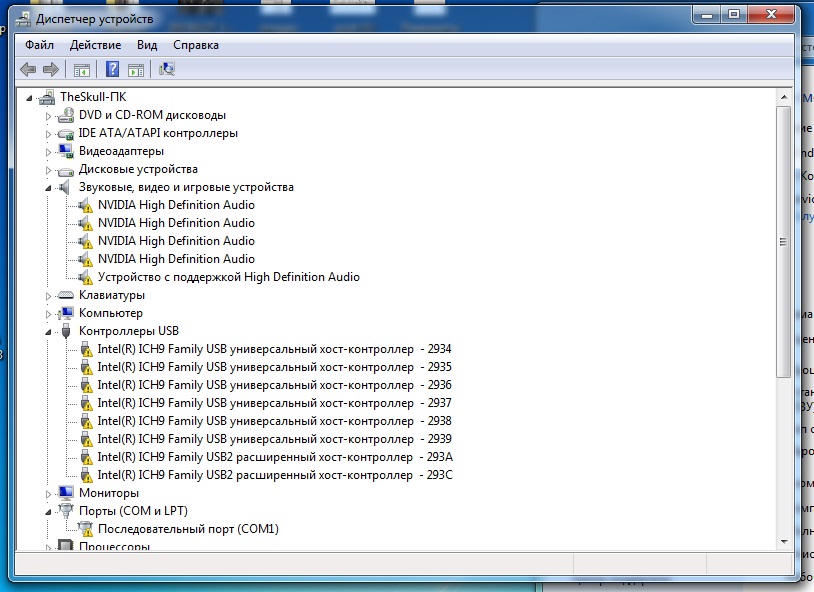Select the fourth NVIDIA High Definition Audio

tap(176, 259)
